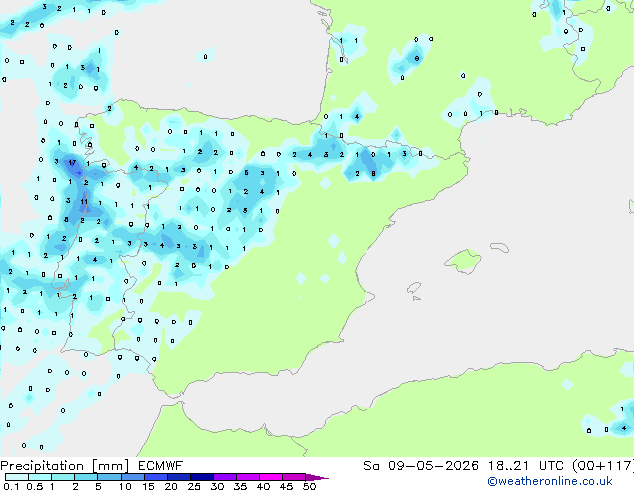
Task: Pick the 10–15 mm blue legend swatch
Action: pyautogui.click(x=132, y=477)
